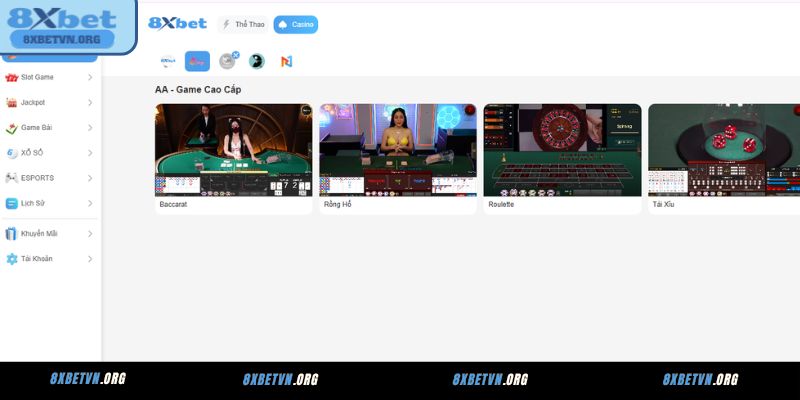Click the Khuyến Mãi gift icon
This screenshot has height=400, width=800.
coord(12,233)
